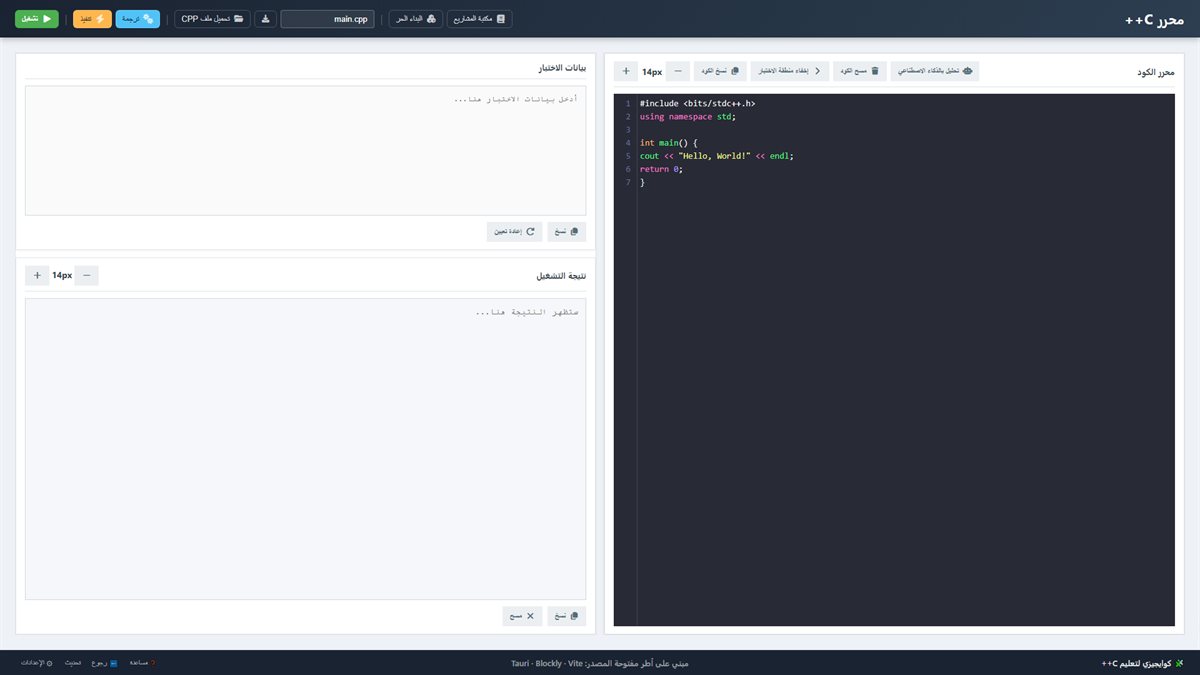Open البناء الحر free build mode

coord(415,18)
